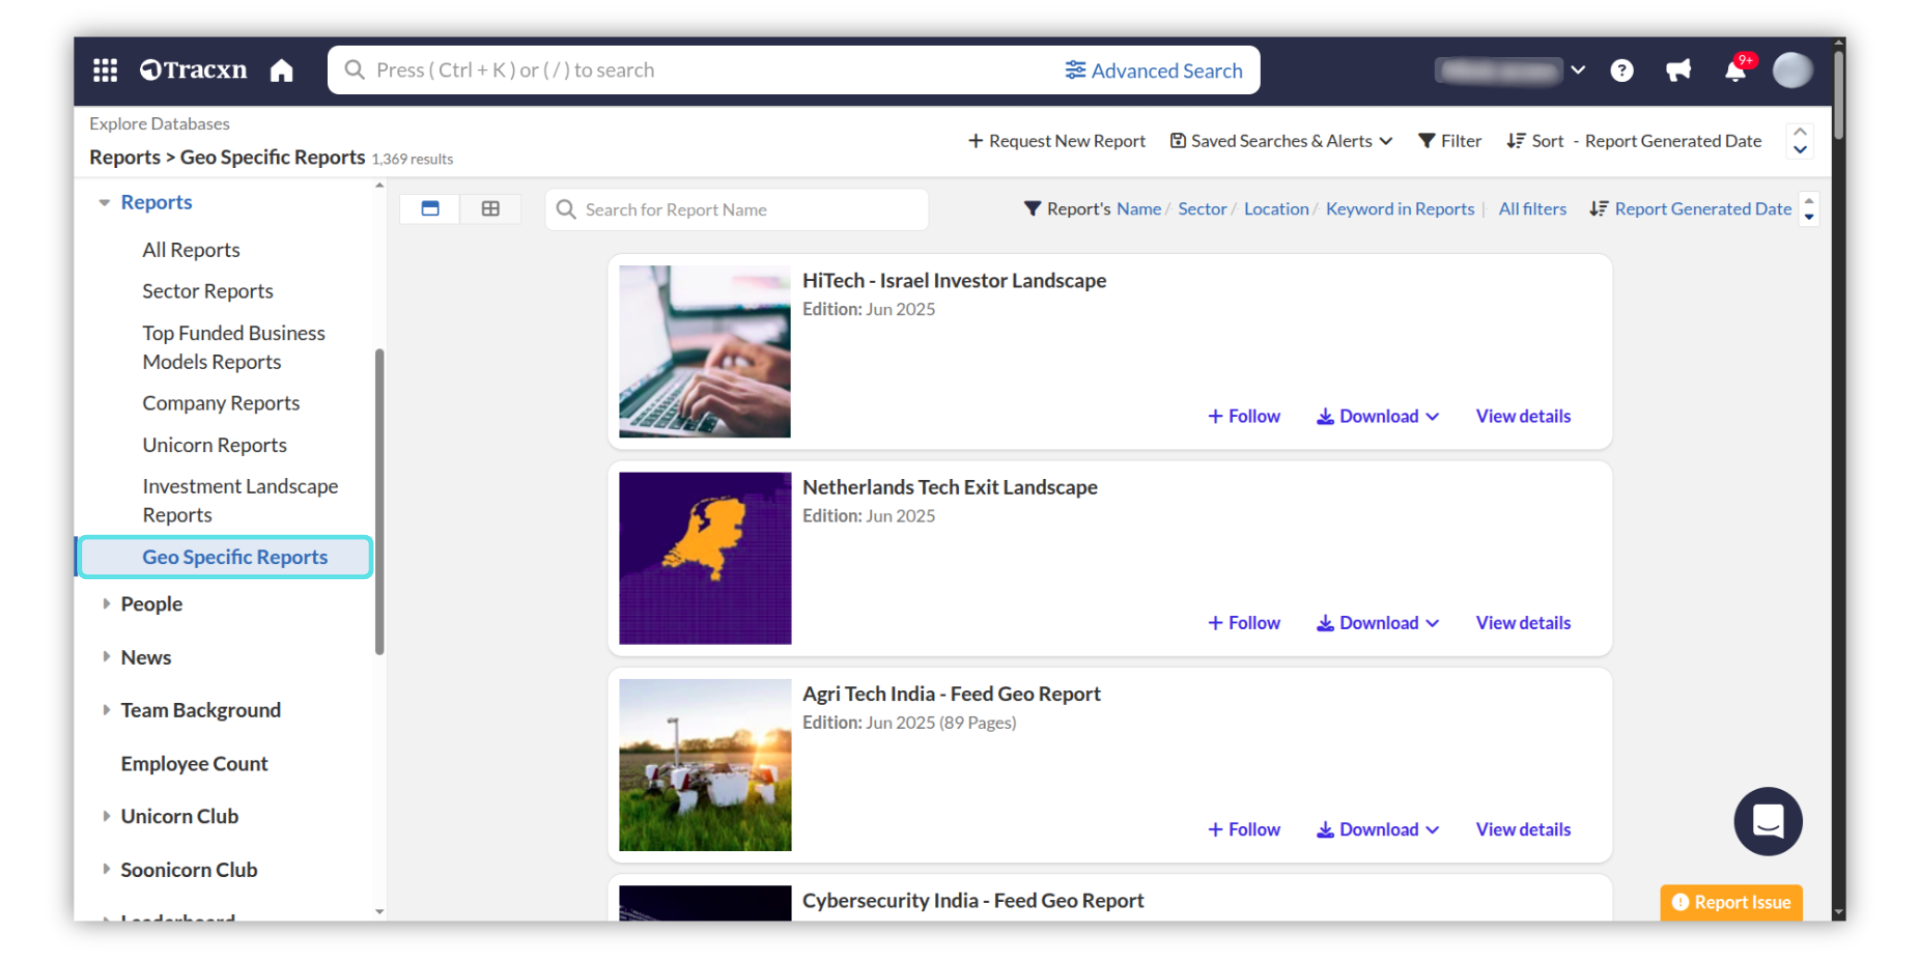Open the chat support bubble
This screenshot has height=960, width=1920.
[1767, 821]
